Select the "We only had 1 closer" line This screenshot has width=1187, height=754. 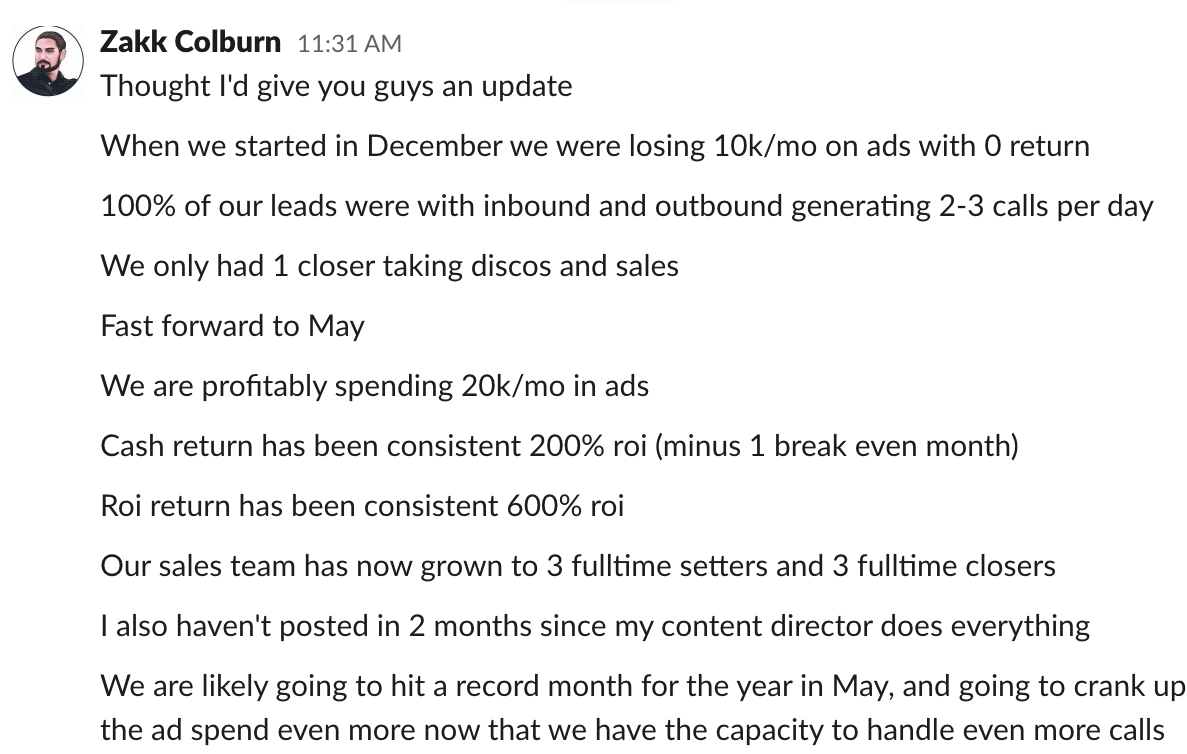(x=389, y=266)
